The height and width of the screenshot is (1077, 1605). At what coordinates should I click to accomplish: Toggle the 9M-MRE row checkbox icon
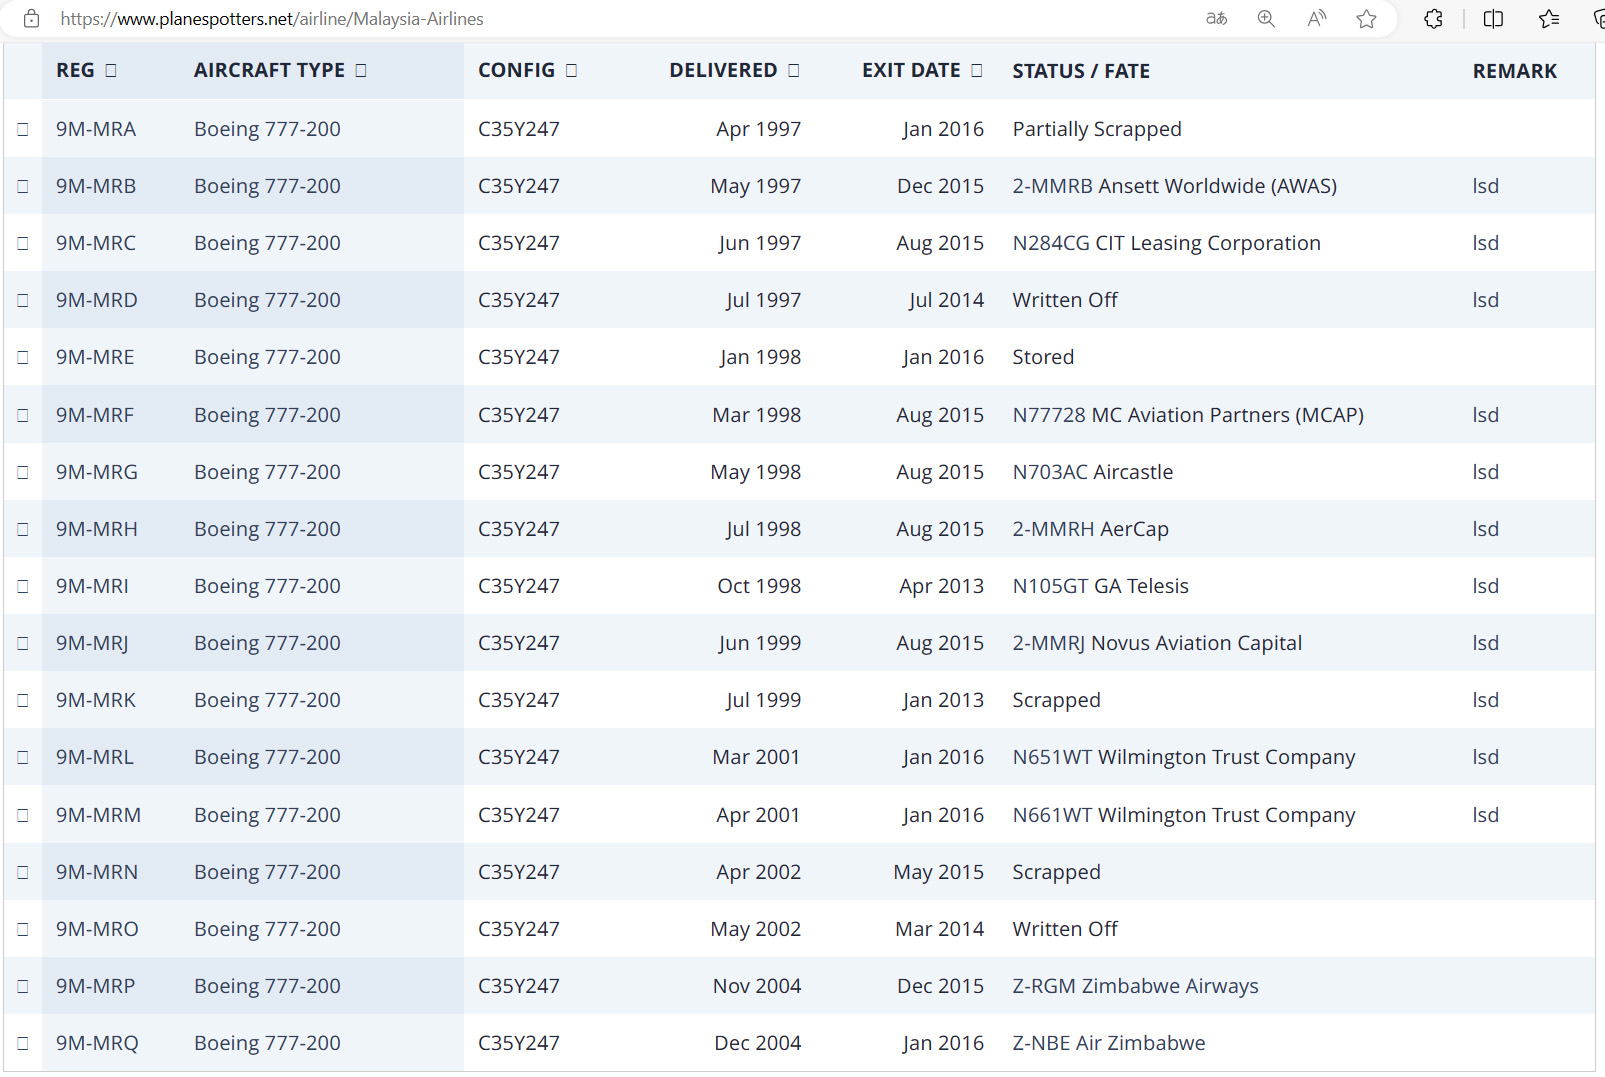tap(23, 357)
